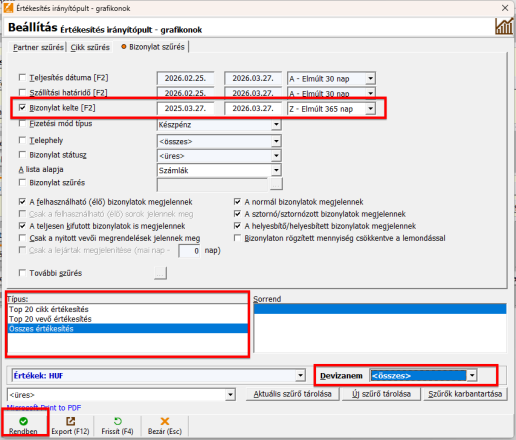
Task: Click the green Rendben checkmark icon
Action: click(23, 421)
